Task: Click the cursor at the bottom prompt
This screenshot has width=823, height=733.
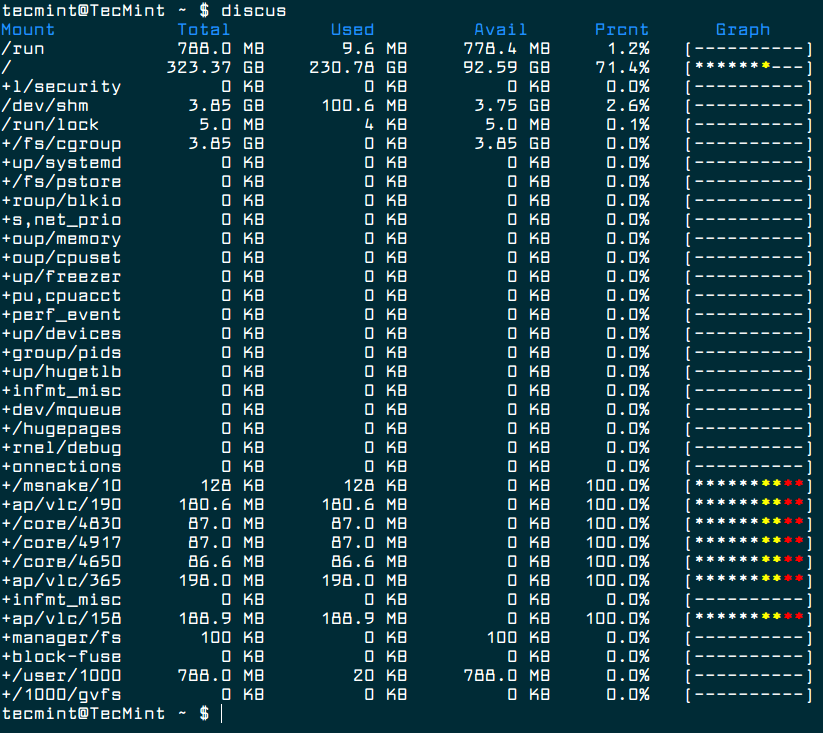Action: [221, 714]
